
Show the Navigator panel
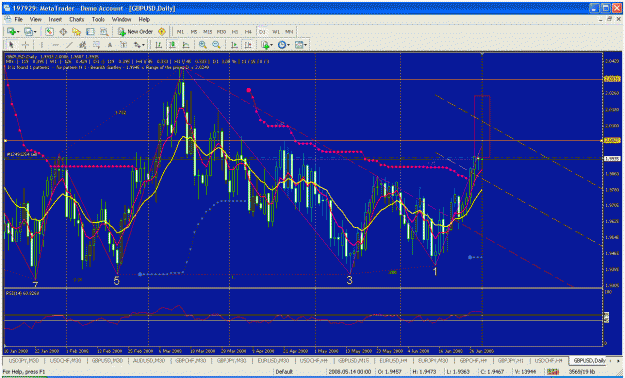click(x=77, y=32)
